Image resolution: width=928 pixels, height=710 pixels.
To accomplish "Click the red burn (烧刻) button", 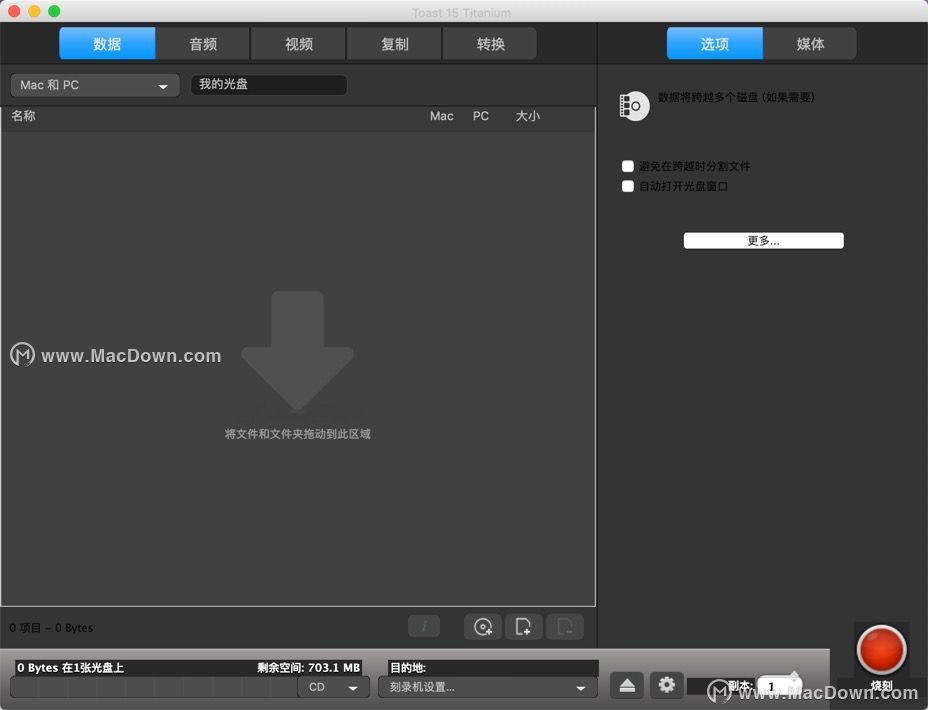I will pos(881,650).
